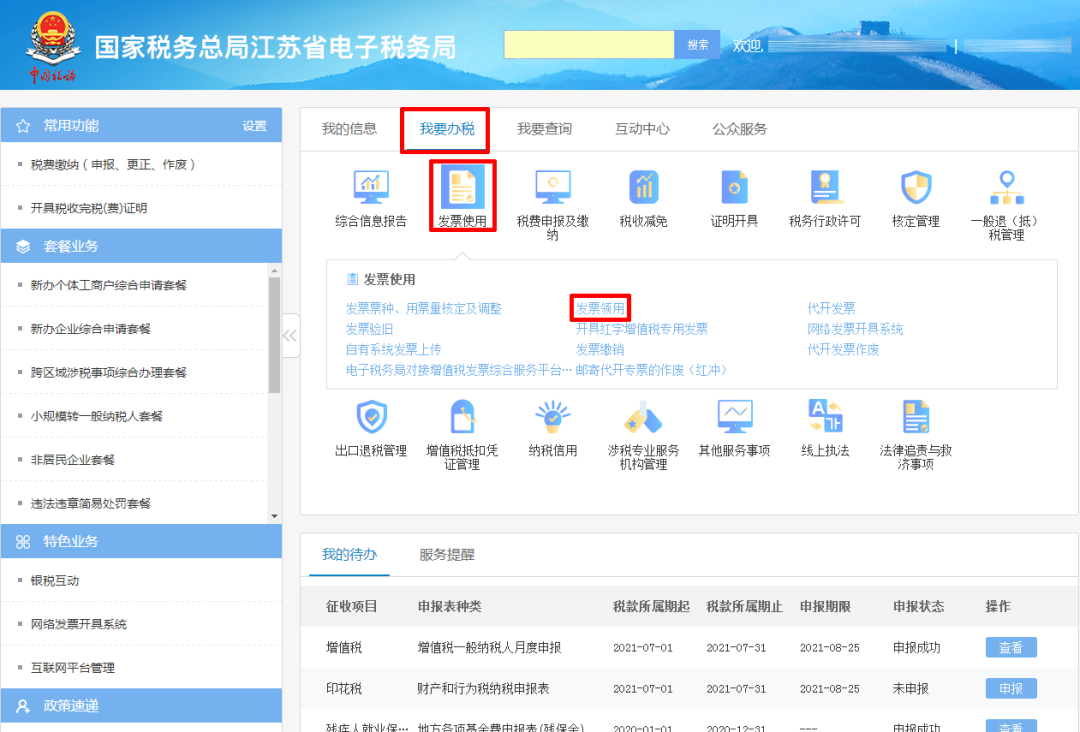The width and height of the screenshot is (1080, 732).
Task: Select the 服务提醒 tab
Action: (446, 554)
